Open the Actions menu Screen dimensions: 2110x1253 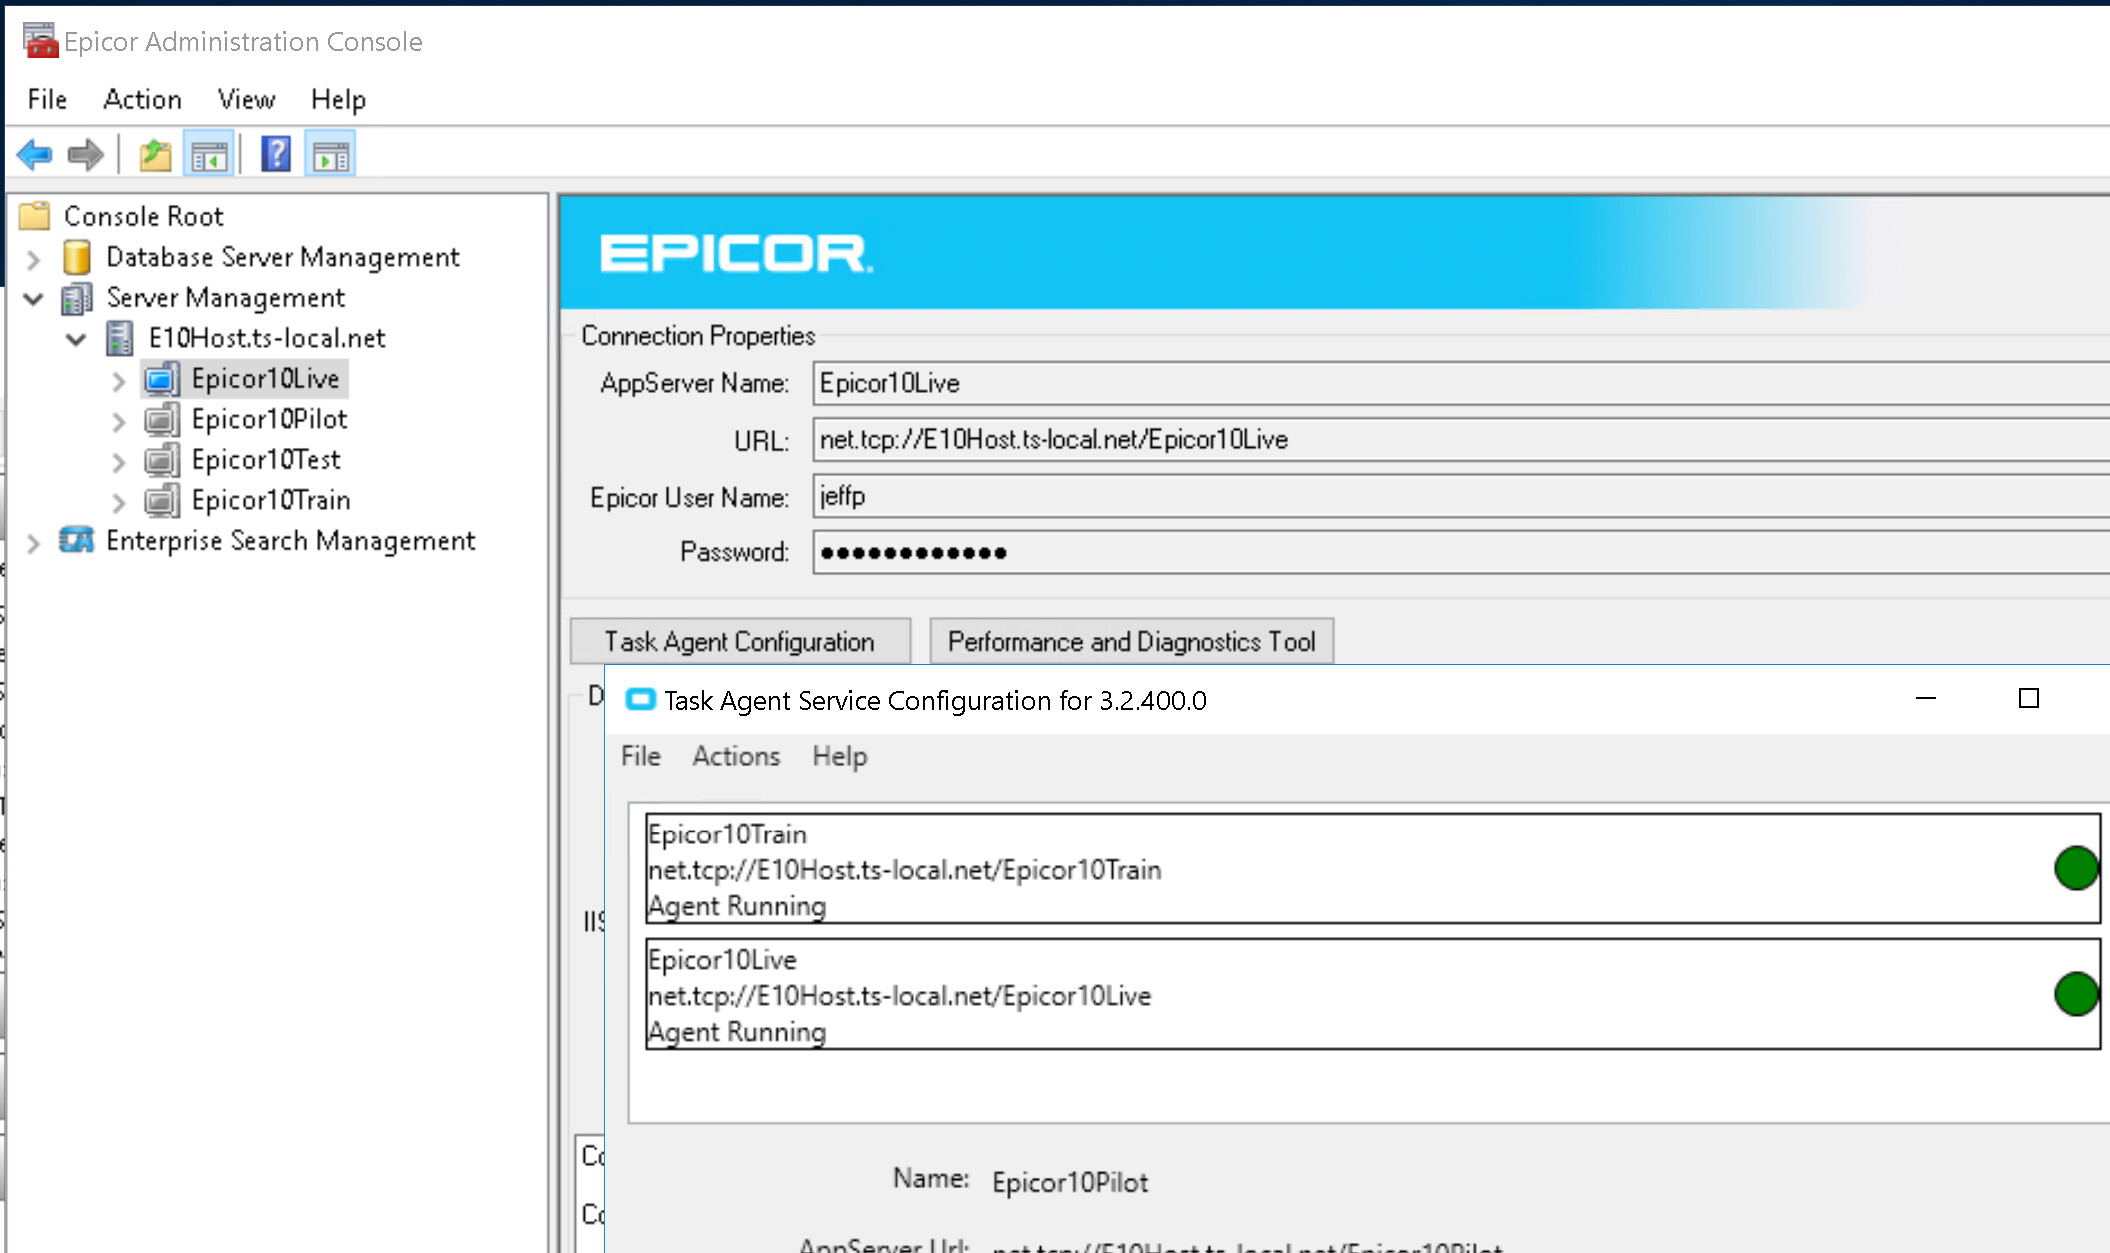[736, 756]
